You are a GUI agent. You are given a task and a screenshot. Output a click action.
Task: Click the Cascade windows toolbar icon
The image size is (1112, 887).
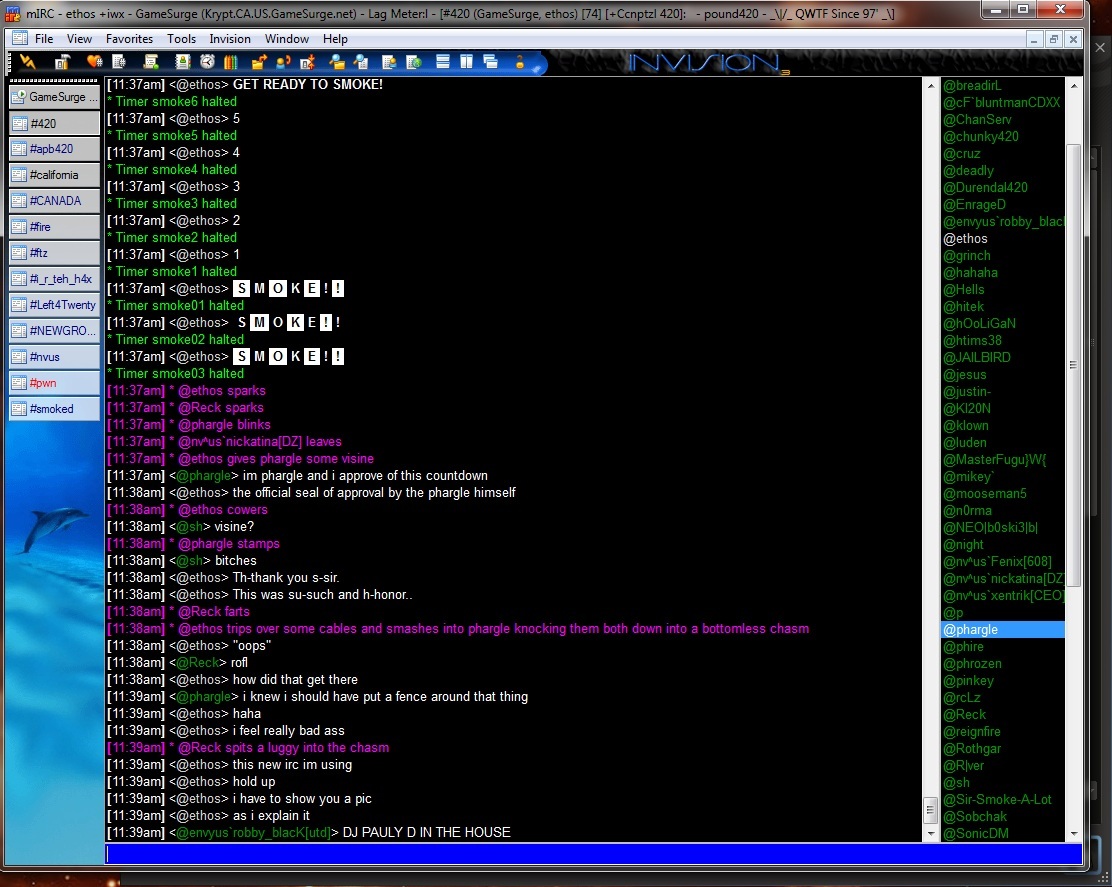coord(490,62)
